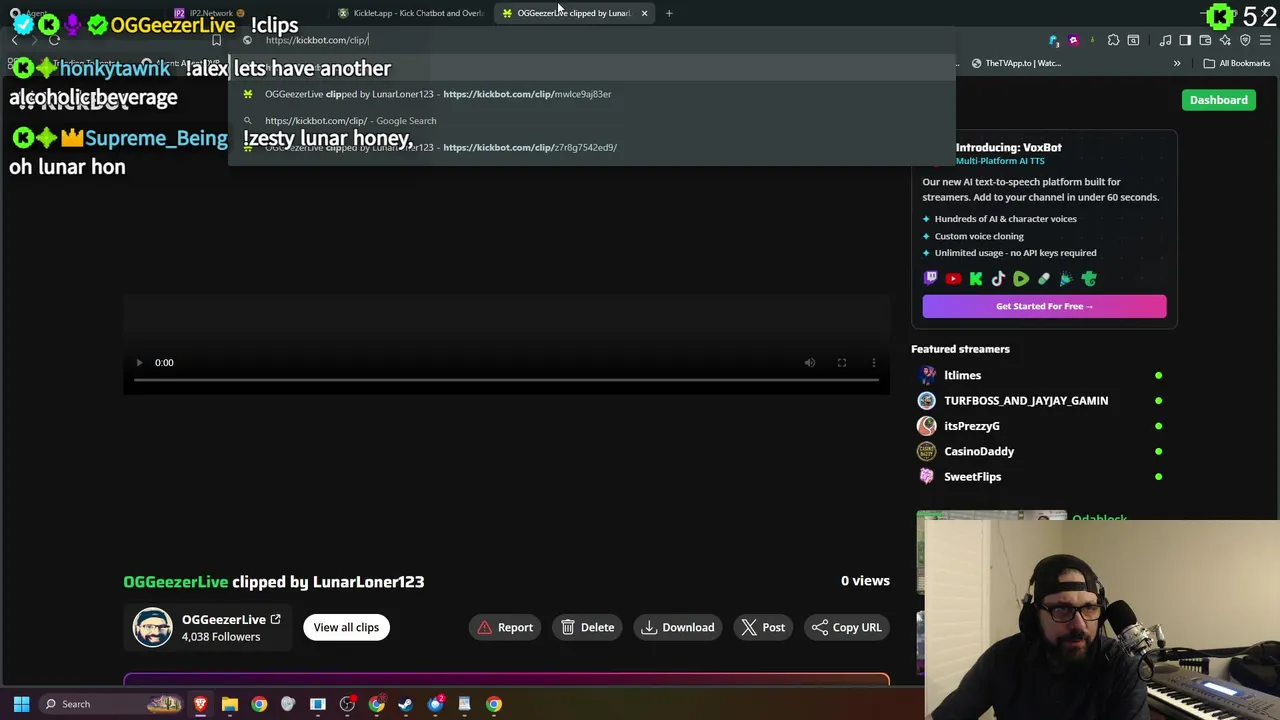This screenshot has width=1280, height=720.
Task: Reload the page
Action: (x=54, y=40)
